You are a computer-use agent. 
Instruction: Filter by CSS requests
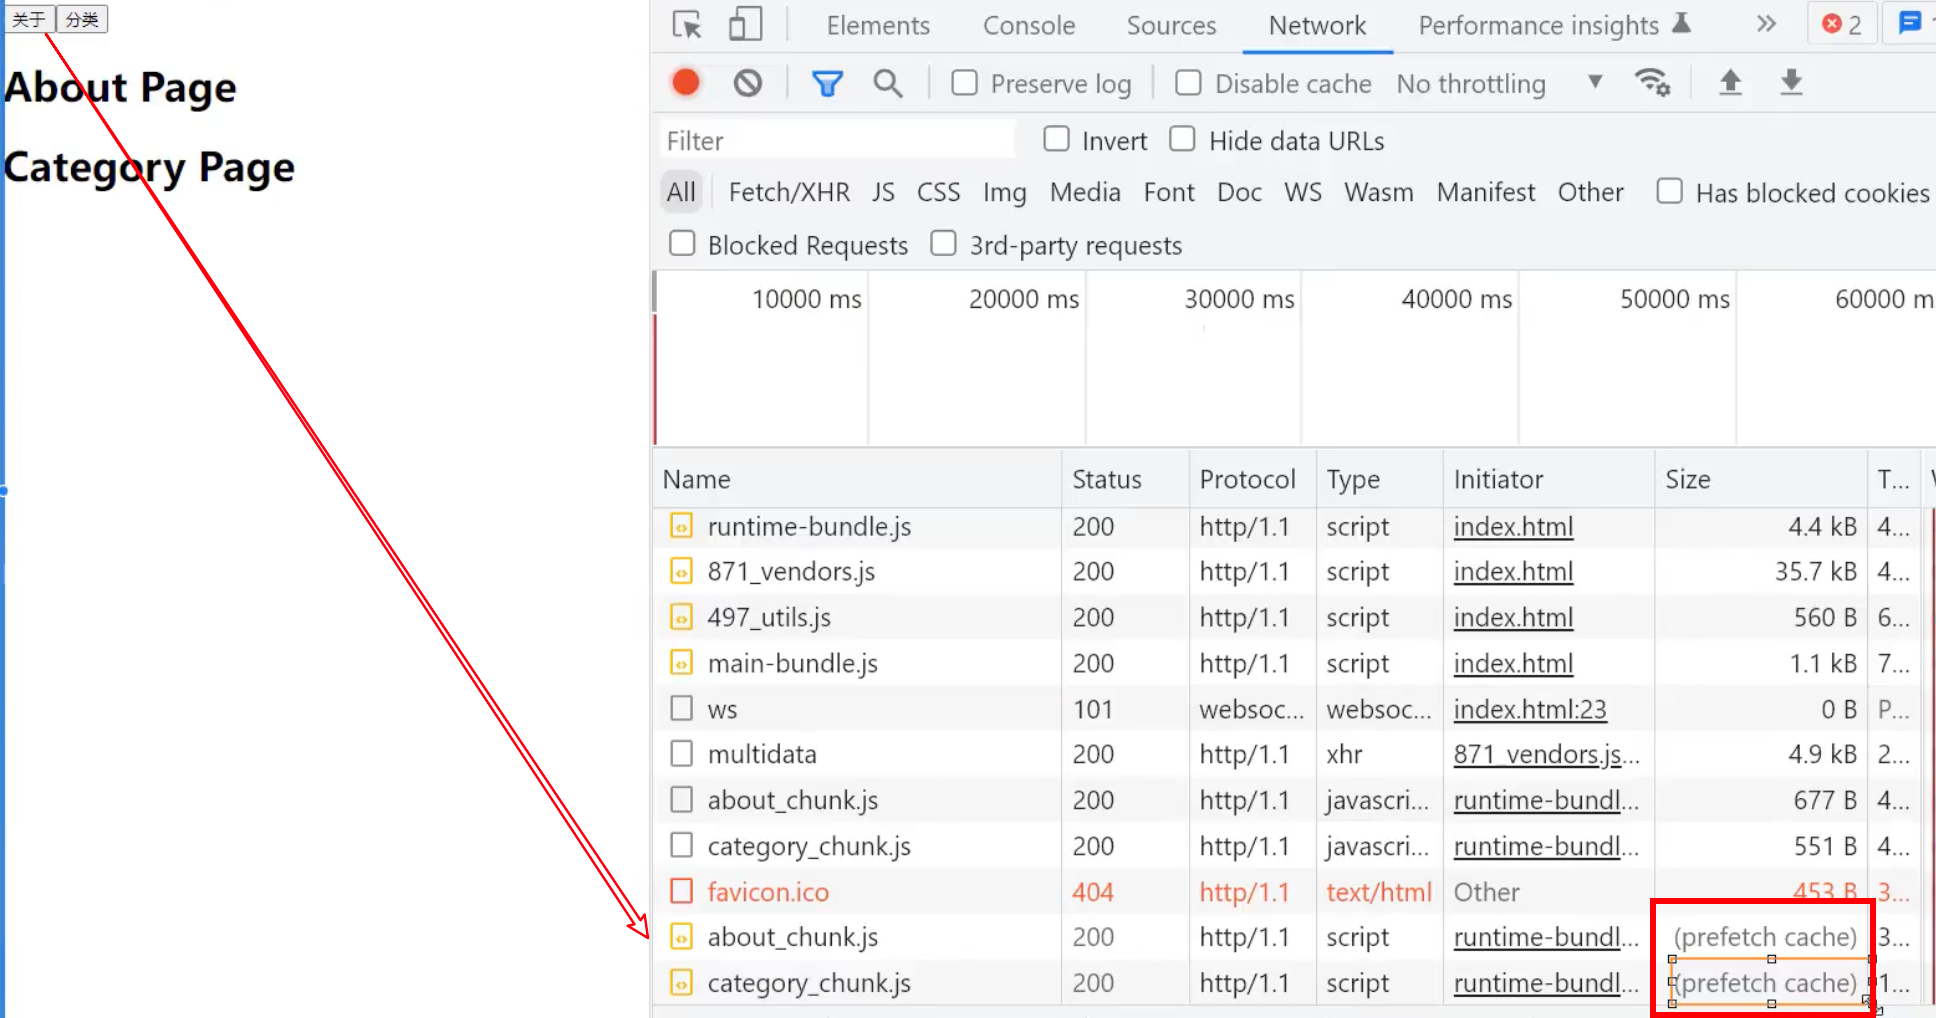[x=938, y=192]
